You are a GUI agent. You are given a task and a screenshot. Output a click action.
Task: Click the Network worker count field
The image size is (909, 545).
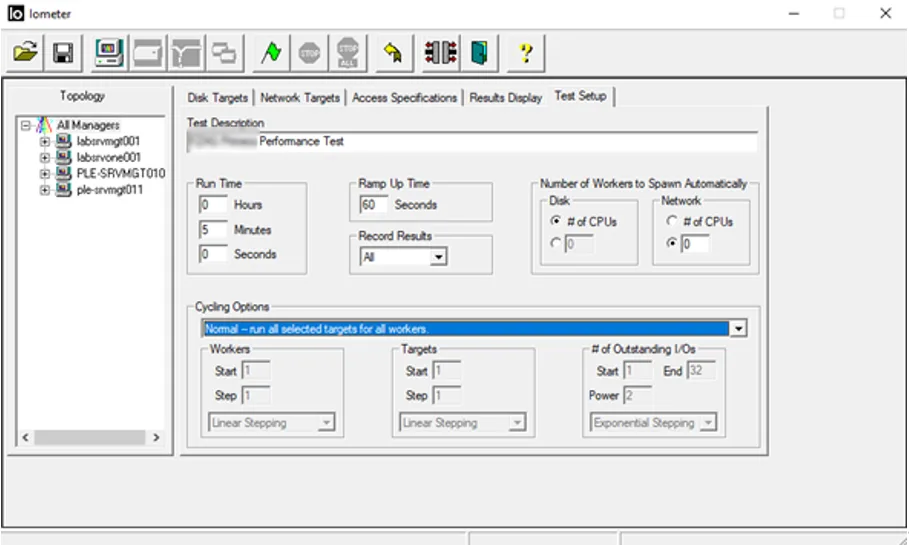pos(695,244)
